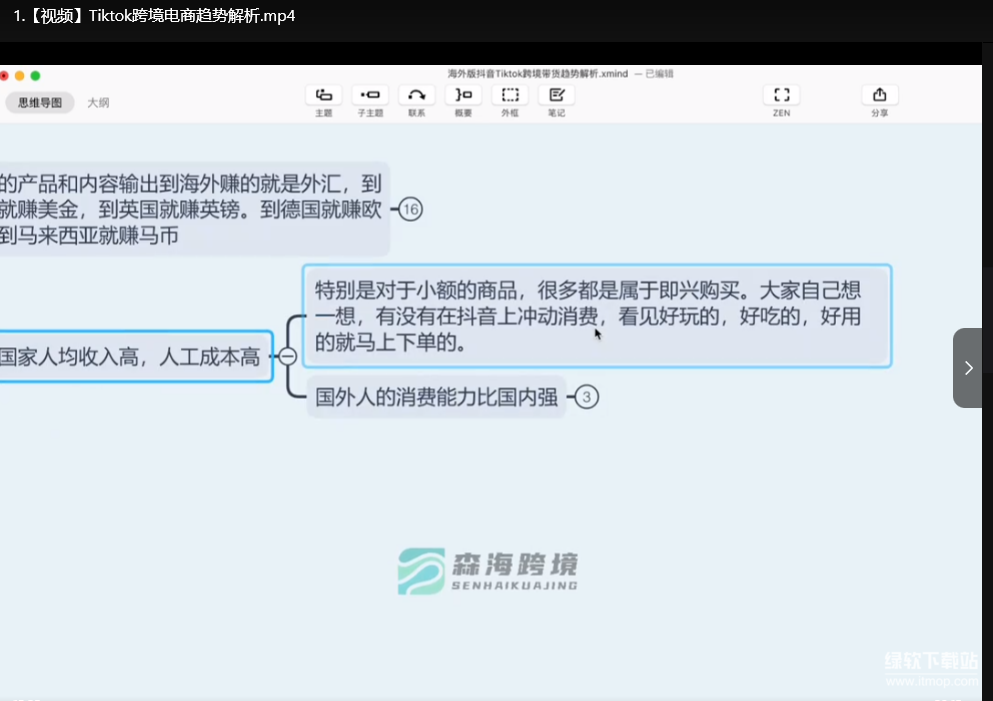Switch to Outline (大纲) view
The image size is (993, 701).
(x=98, y=102)
